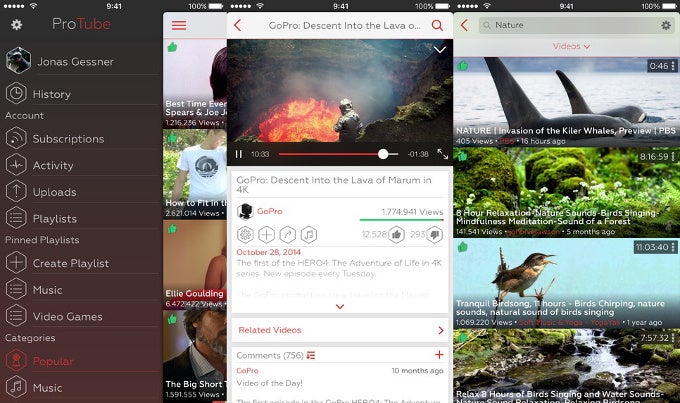Open Jonas Gessner profile avatar

click(x=18, y=60)
